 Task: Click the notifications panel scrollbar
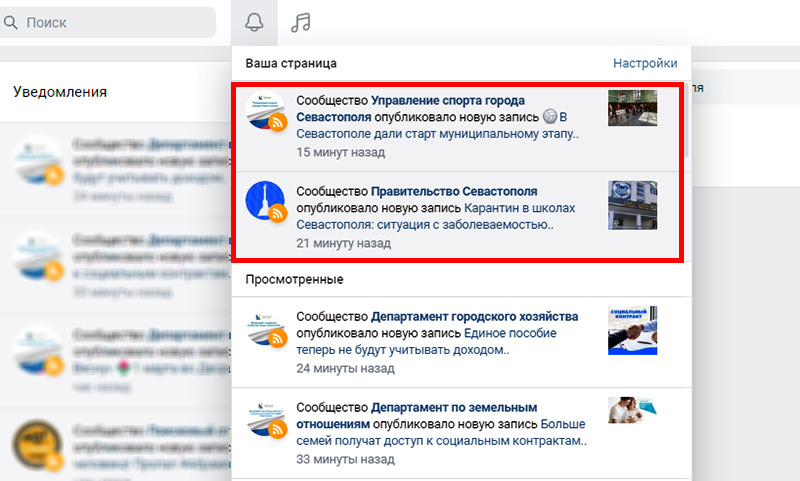tap(687, 120)
